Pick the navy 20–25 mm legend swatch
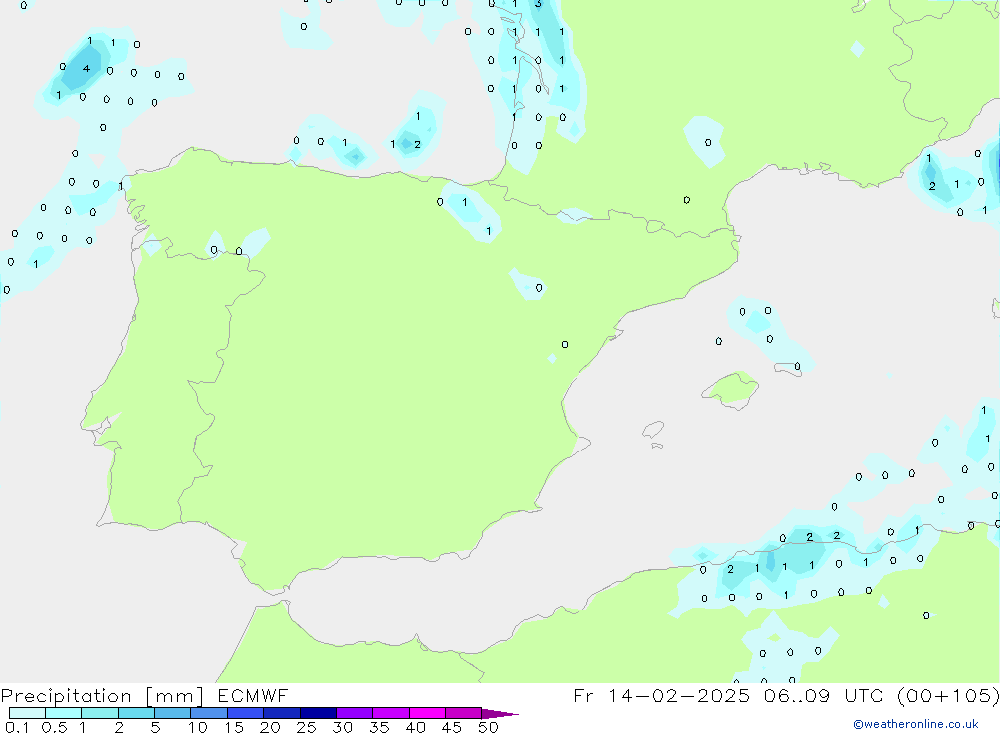 click(282, 713)
